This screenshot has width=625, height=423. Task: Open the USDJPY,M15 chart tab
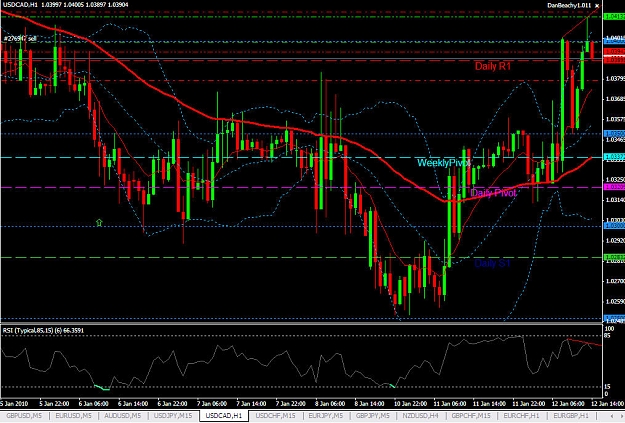click(x=173, y=415)
